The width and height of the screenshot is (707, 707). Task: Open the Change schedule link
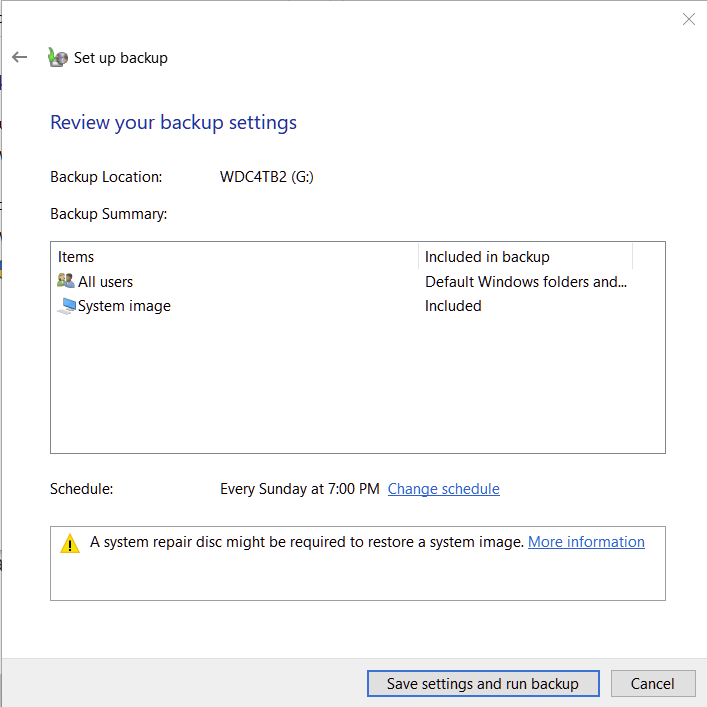pyautogui.click(x=443, y=489)
